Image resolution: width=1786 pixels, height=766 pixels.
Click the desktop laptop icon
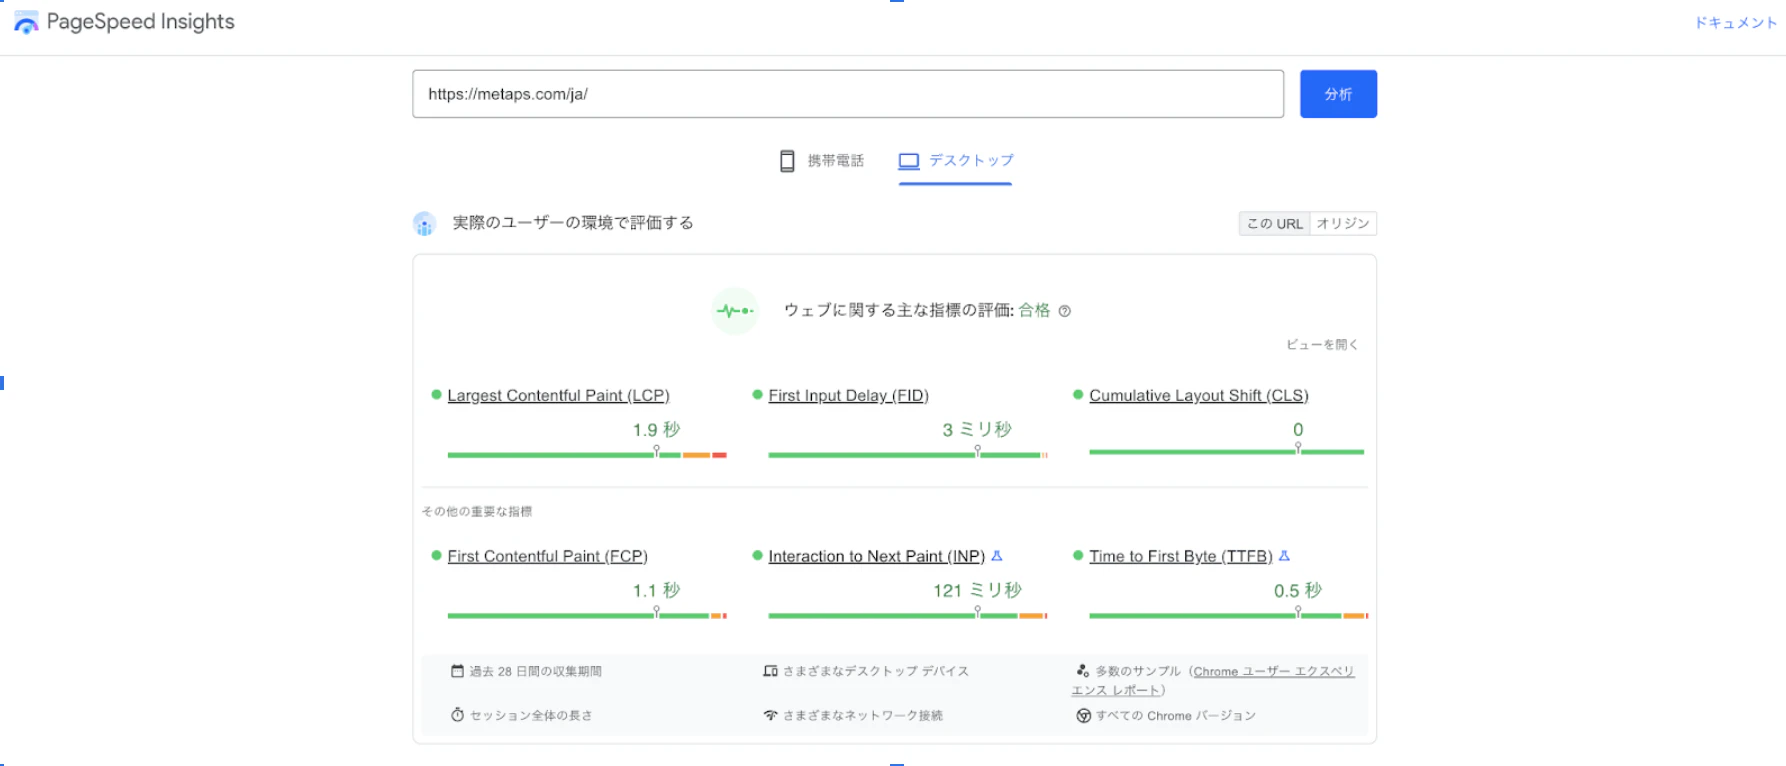[908, 161]
